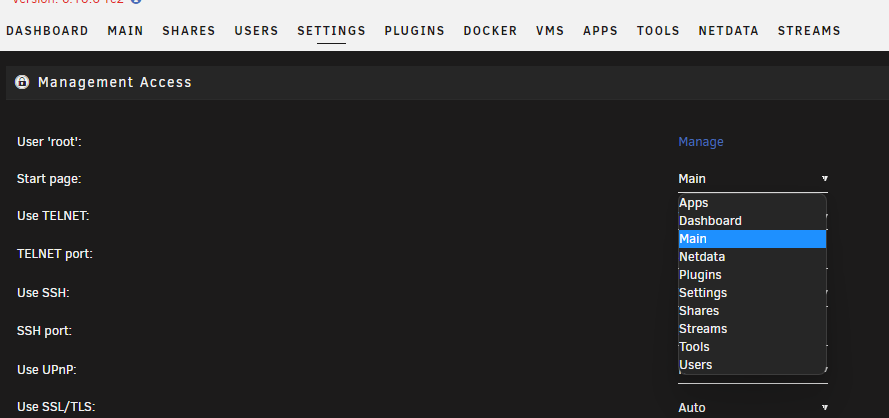
Task: Open the Netdata tab
Action: coord(729,31)
